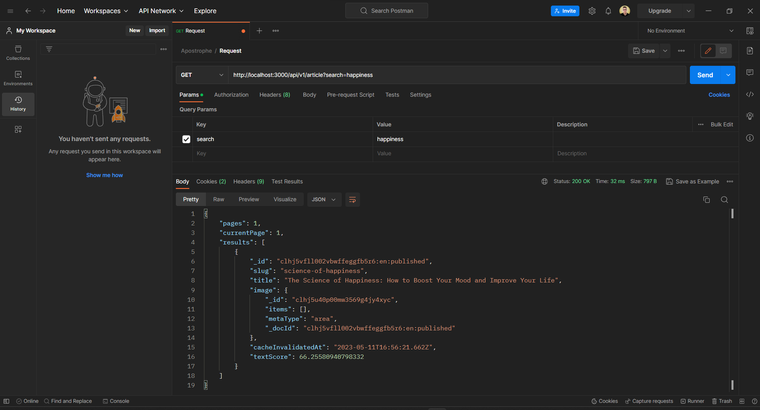760x410 pixels.
Task: Expand the Upgrade dropdown arrow
Action: pos(688,11)
